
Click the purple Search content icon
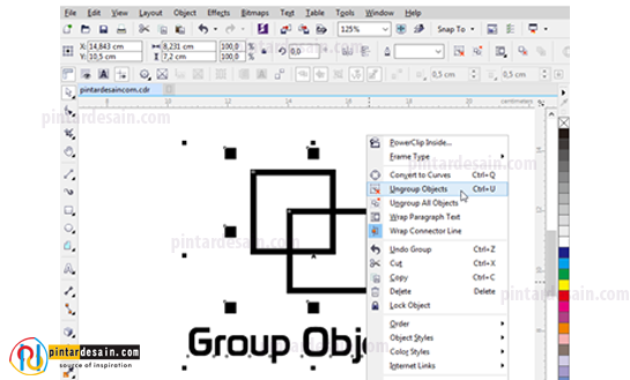tap(263, 29)
